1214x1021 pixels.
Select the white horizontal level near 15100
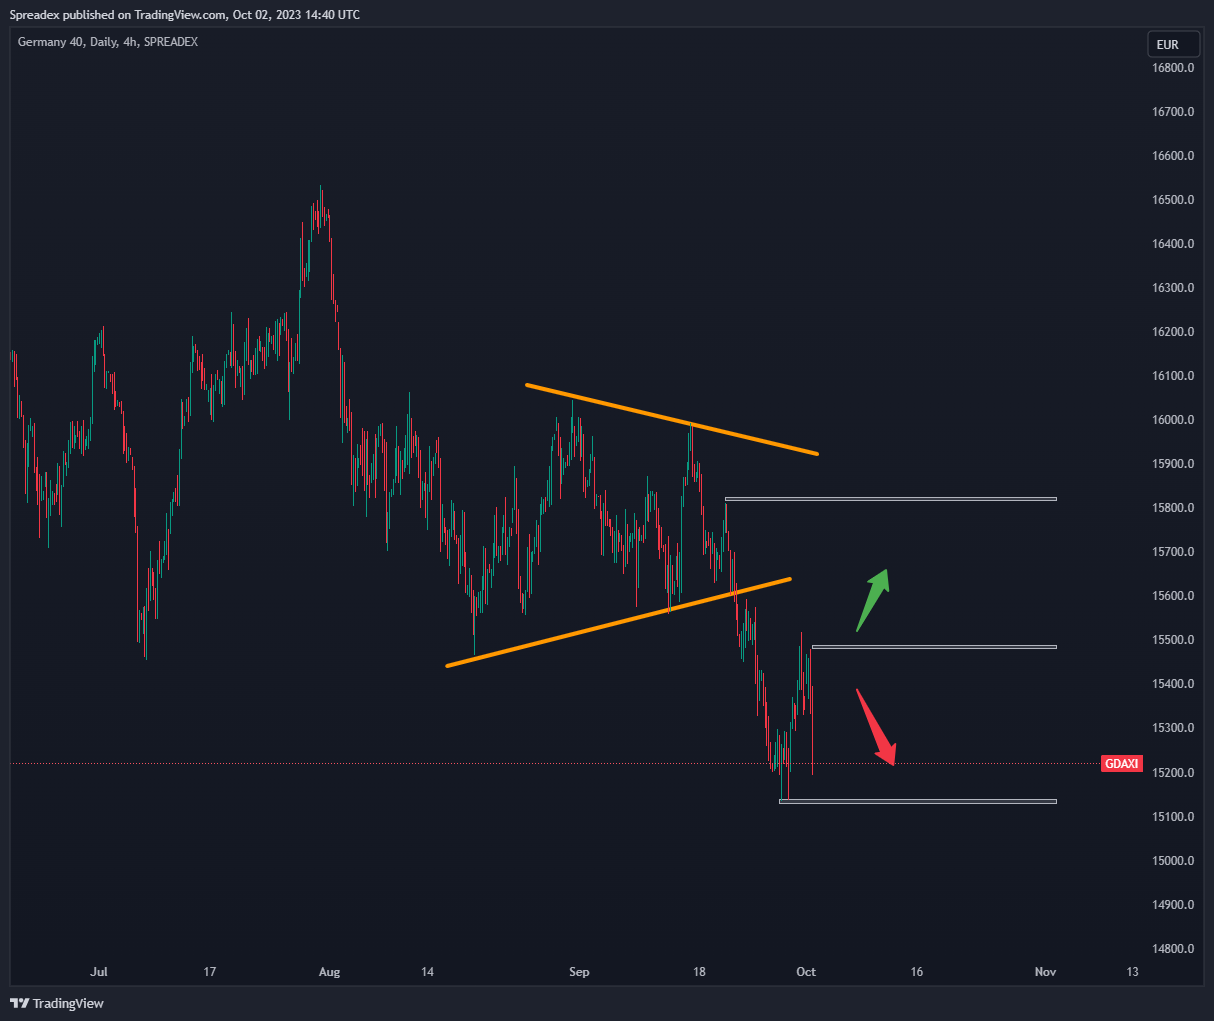917,801
